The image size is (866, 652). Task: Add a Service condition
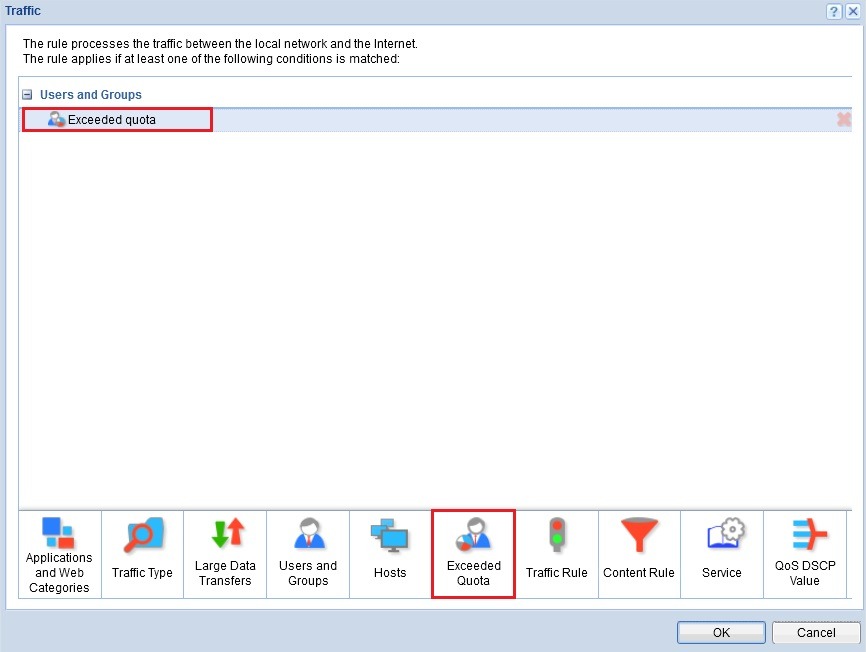click(x=721, y=554)
